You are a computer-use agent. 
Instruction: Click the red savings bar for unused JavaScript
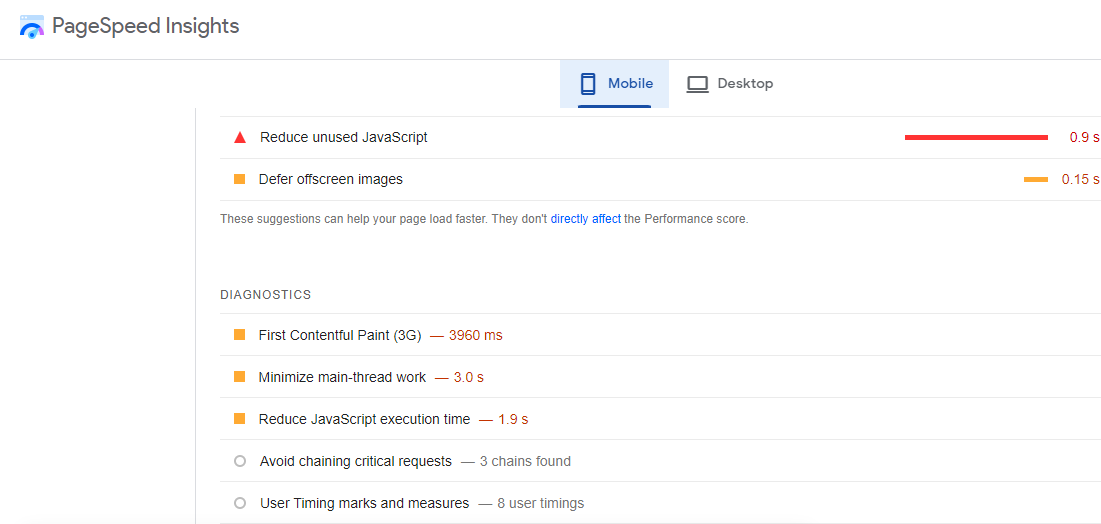pyautogui.click(x=976, y=137)
